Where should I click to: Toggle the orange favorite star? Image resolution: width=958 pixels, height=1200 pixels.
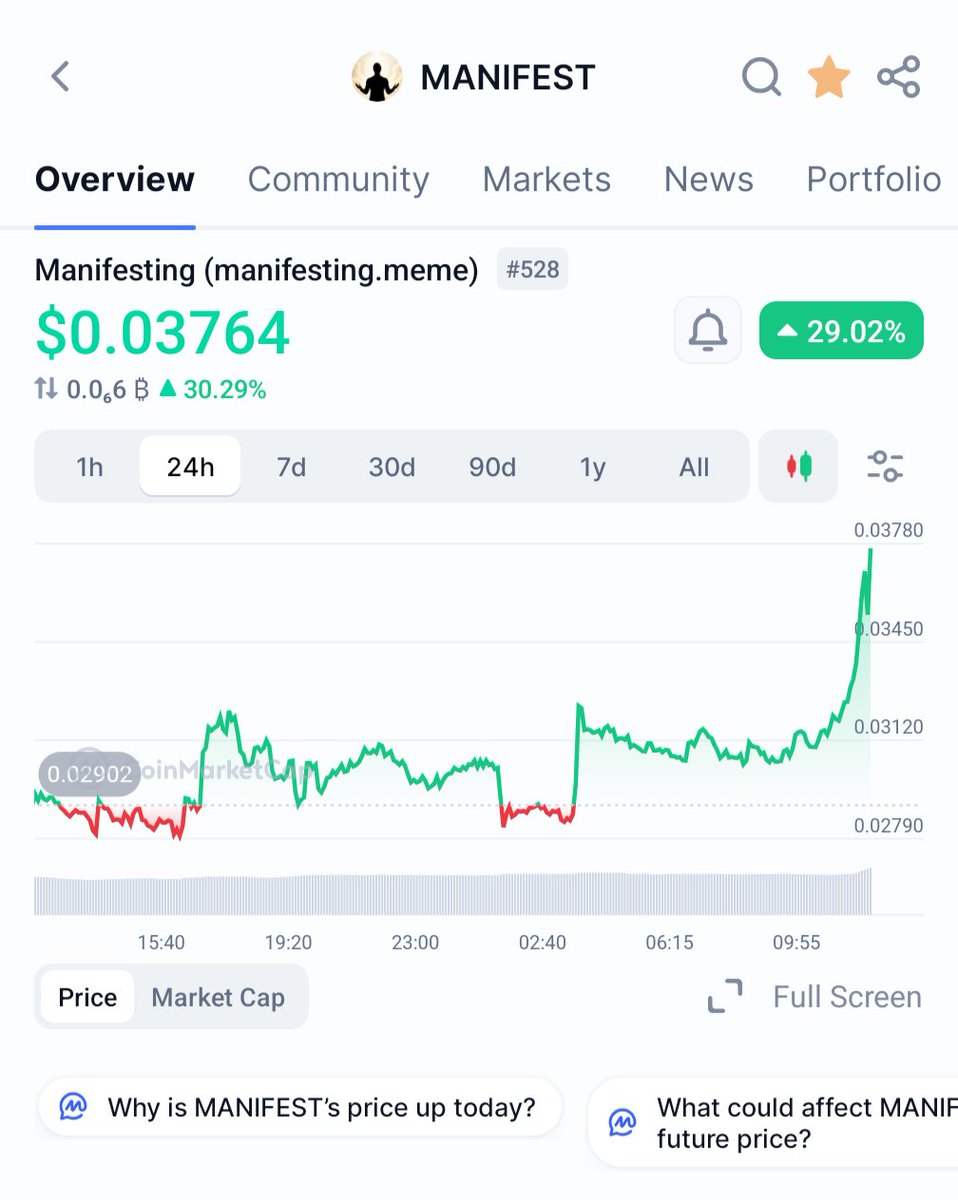(829, 77)
